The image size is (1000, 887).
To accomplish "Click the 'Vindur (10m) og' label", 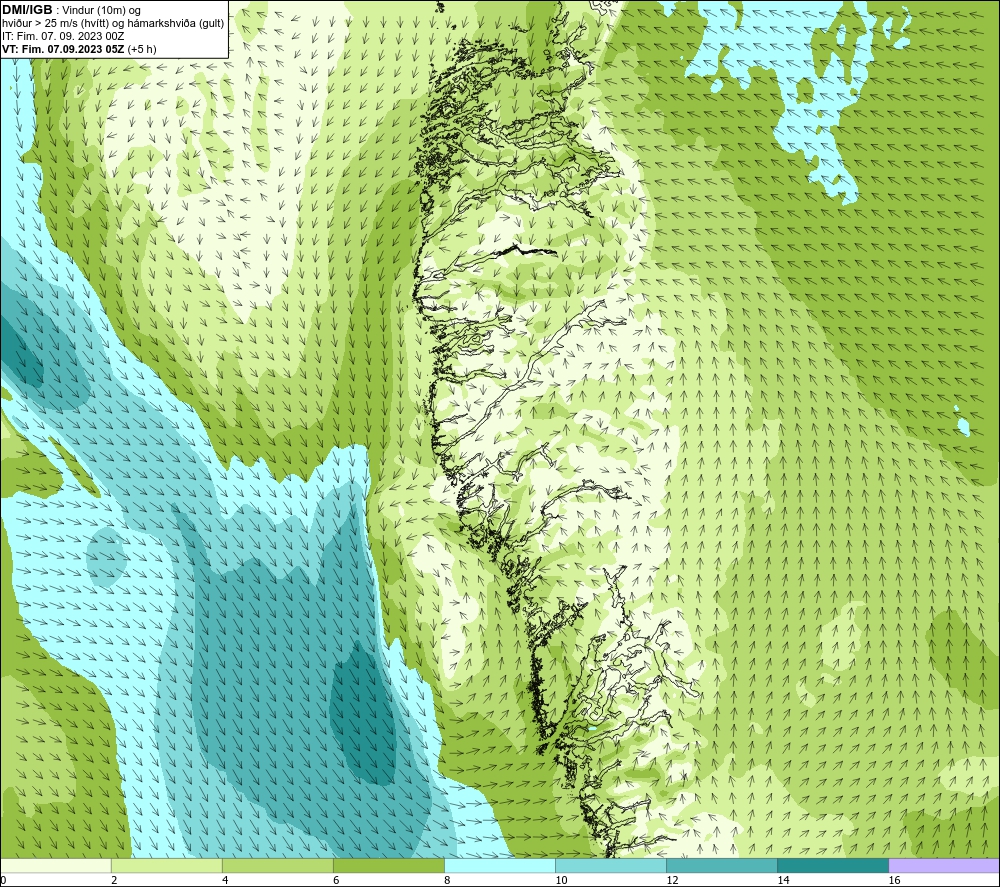I will coord(101,11).
